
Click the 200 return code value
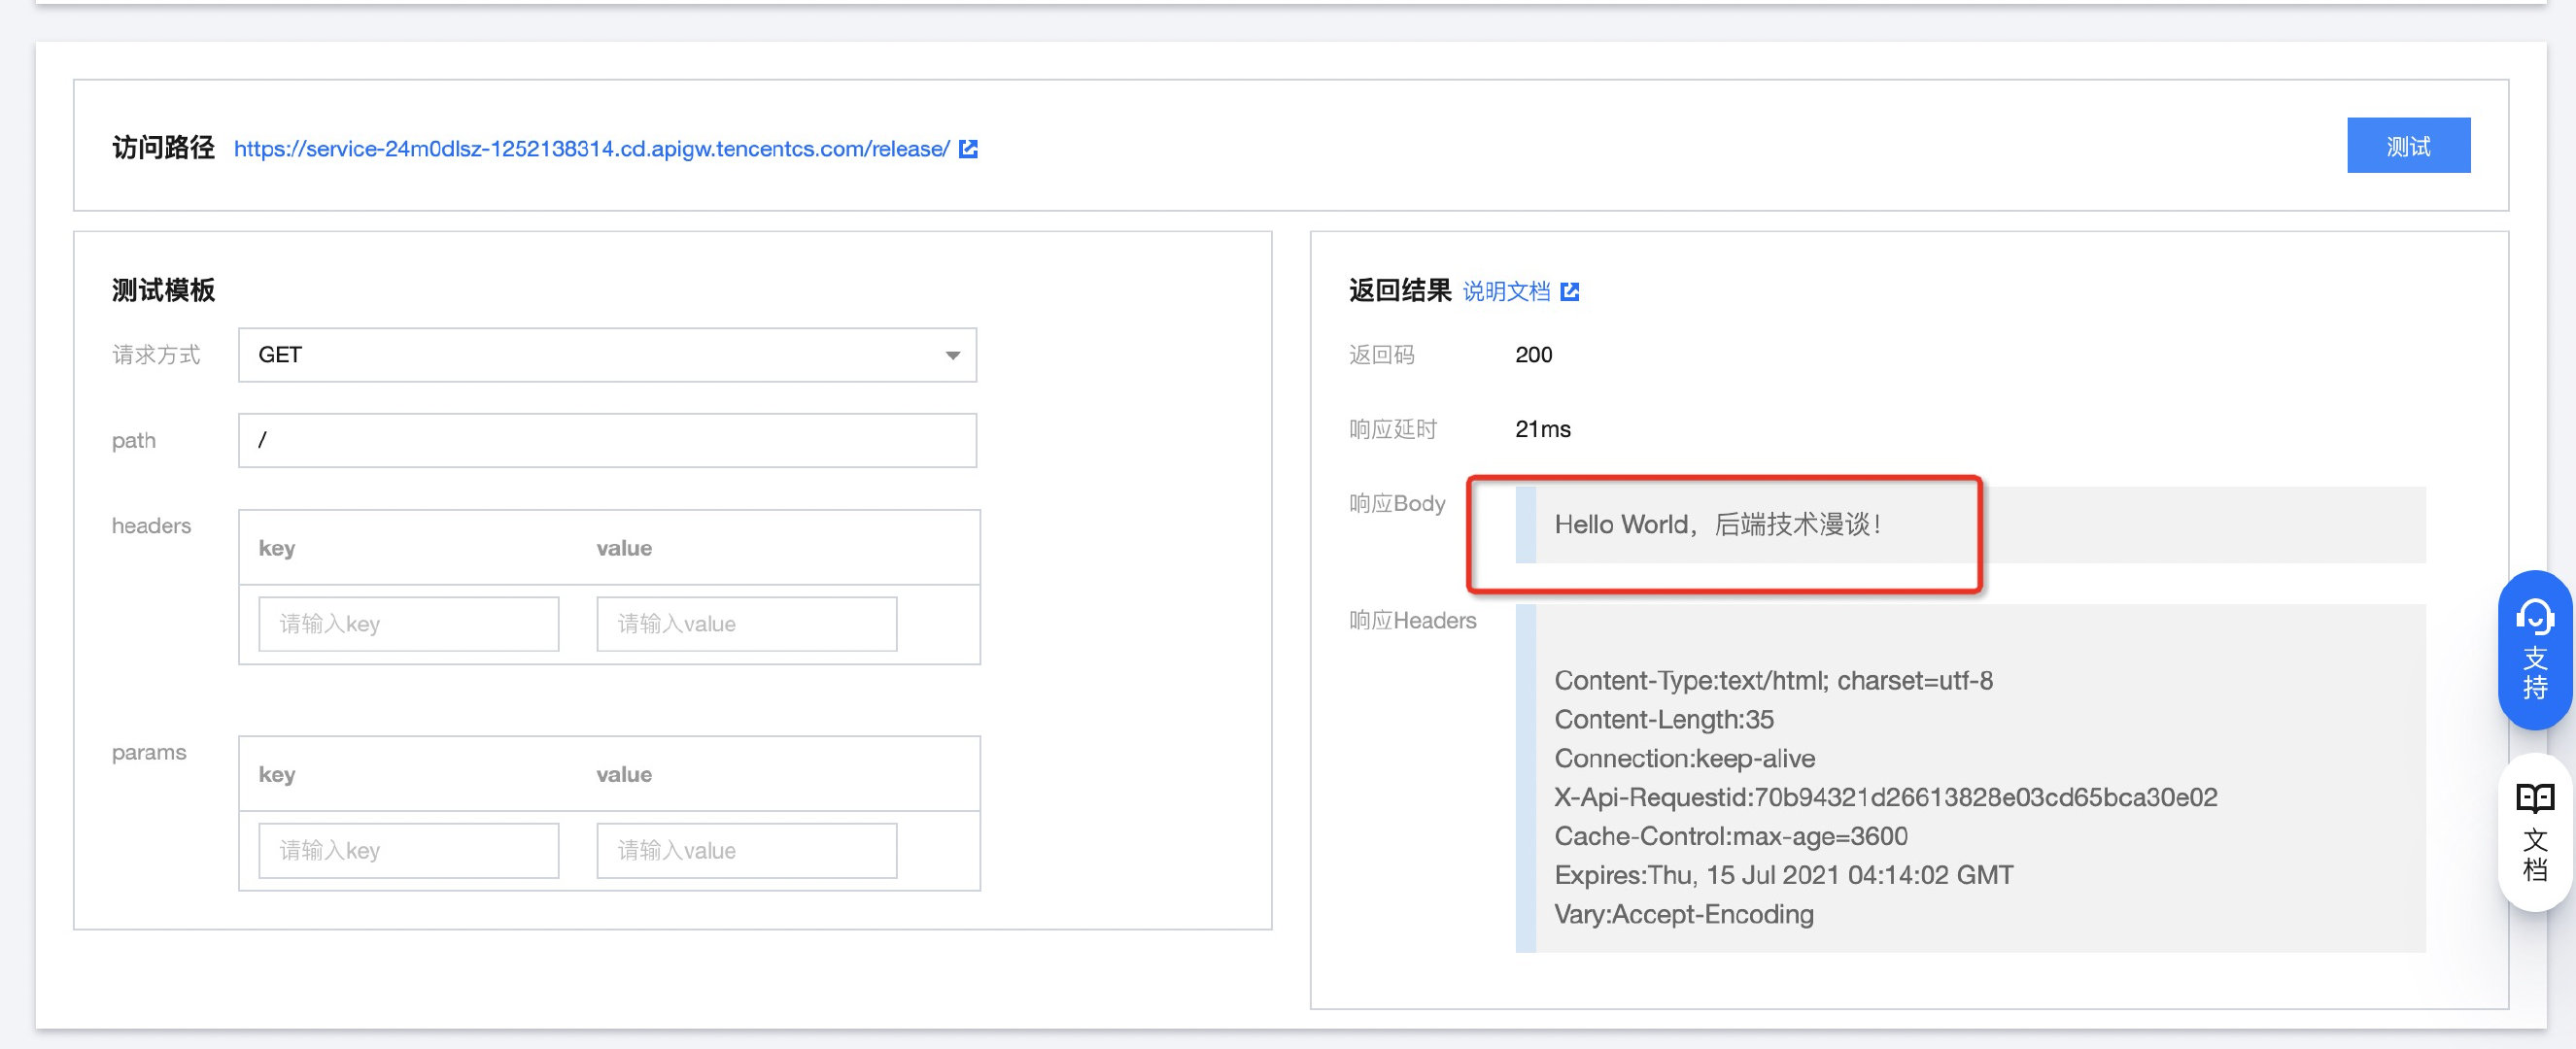(x=1533, y=355)
